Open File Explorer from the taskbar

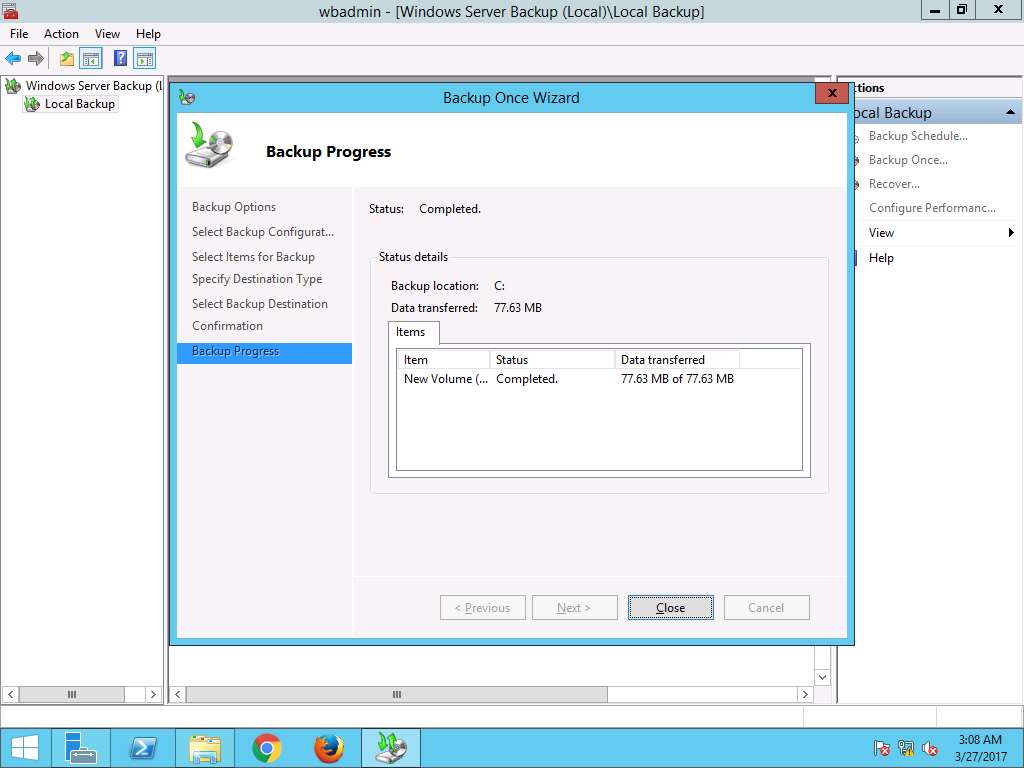pyautogui.click(x=204, y=748)
